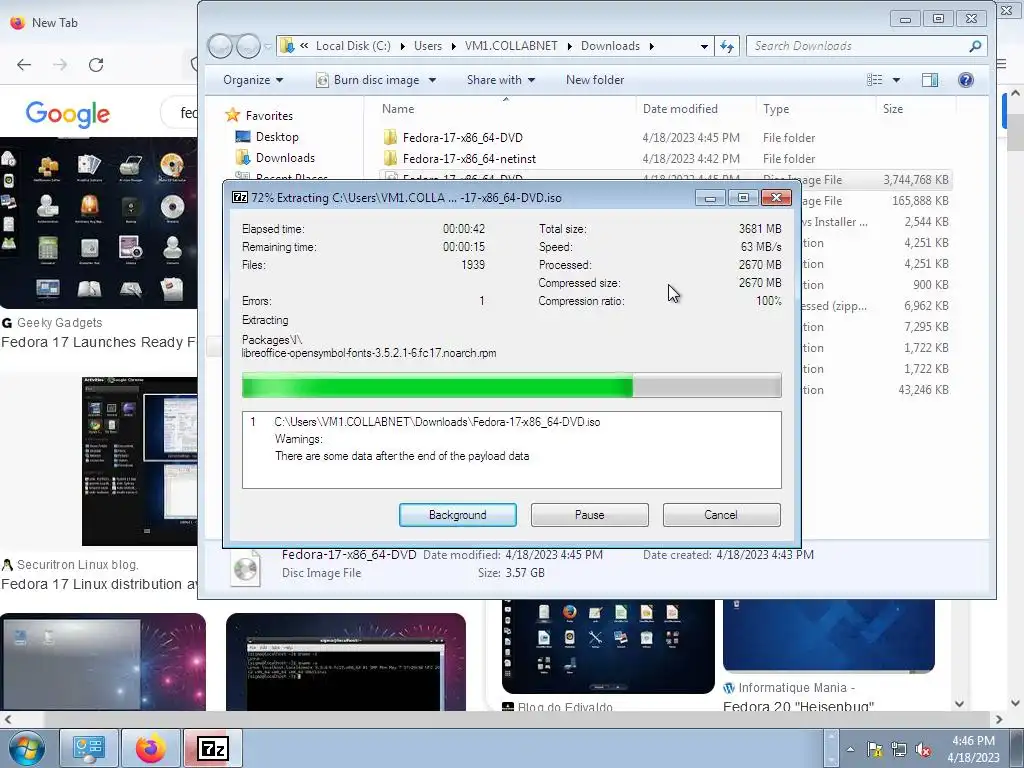Click the Fedora-17-x86_64-DVD folder icon
This screenshot has width=1024, height=768.
[390, 137]
